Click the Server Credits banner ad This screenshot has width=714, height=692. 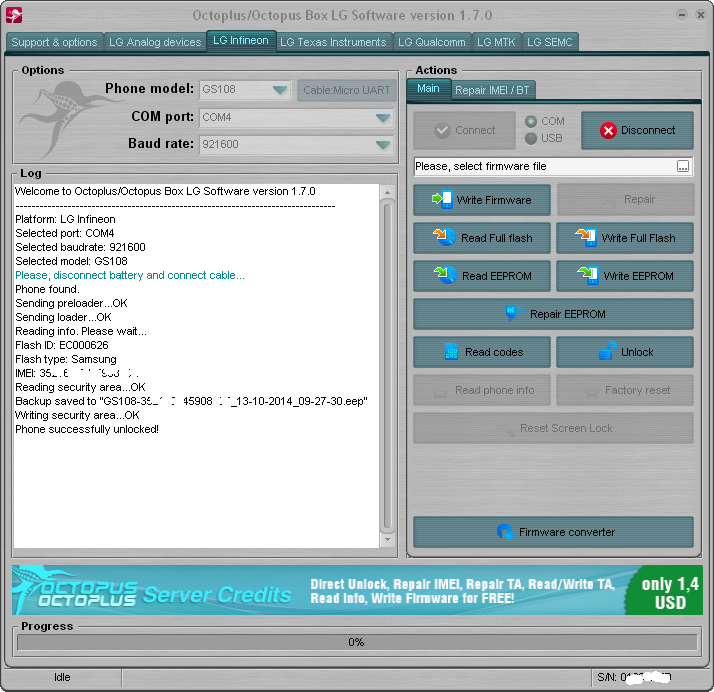(x=357, y=590)
